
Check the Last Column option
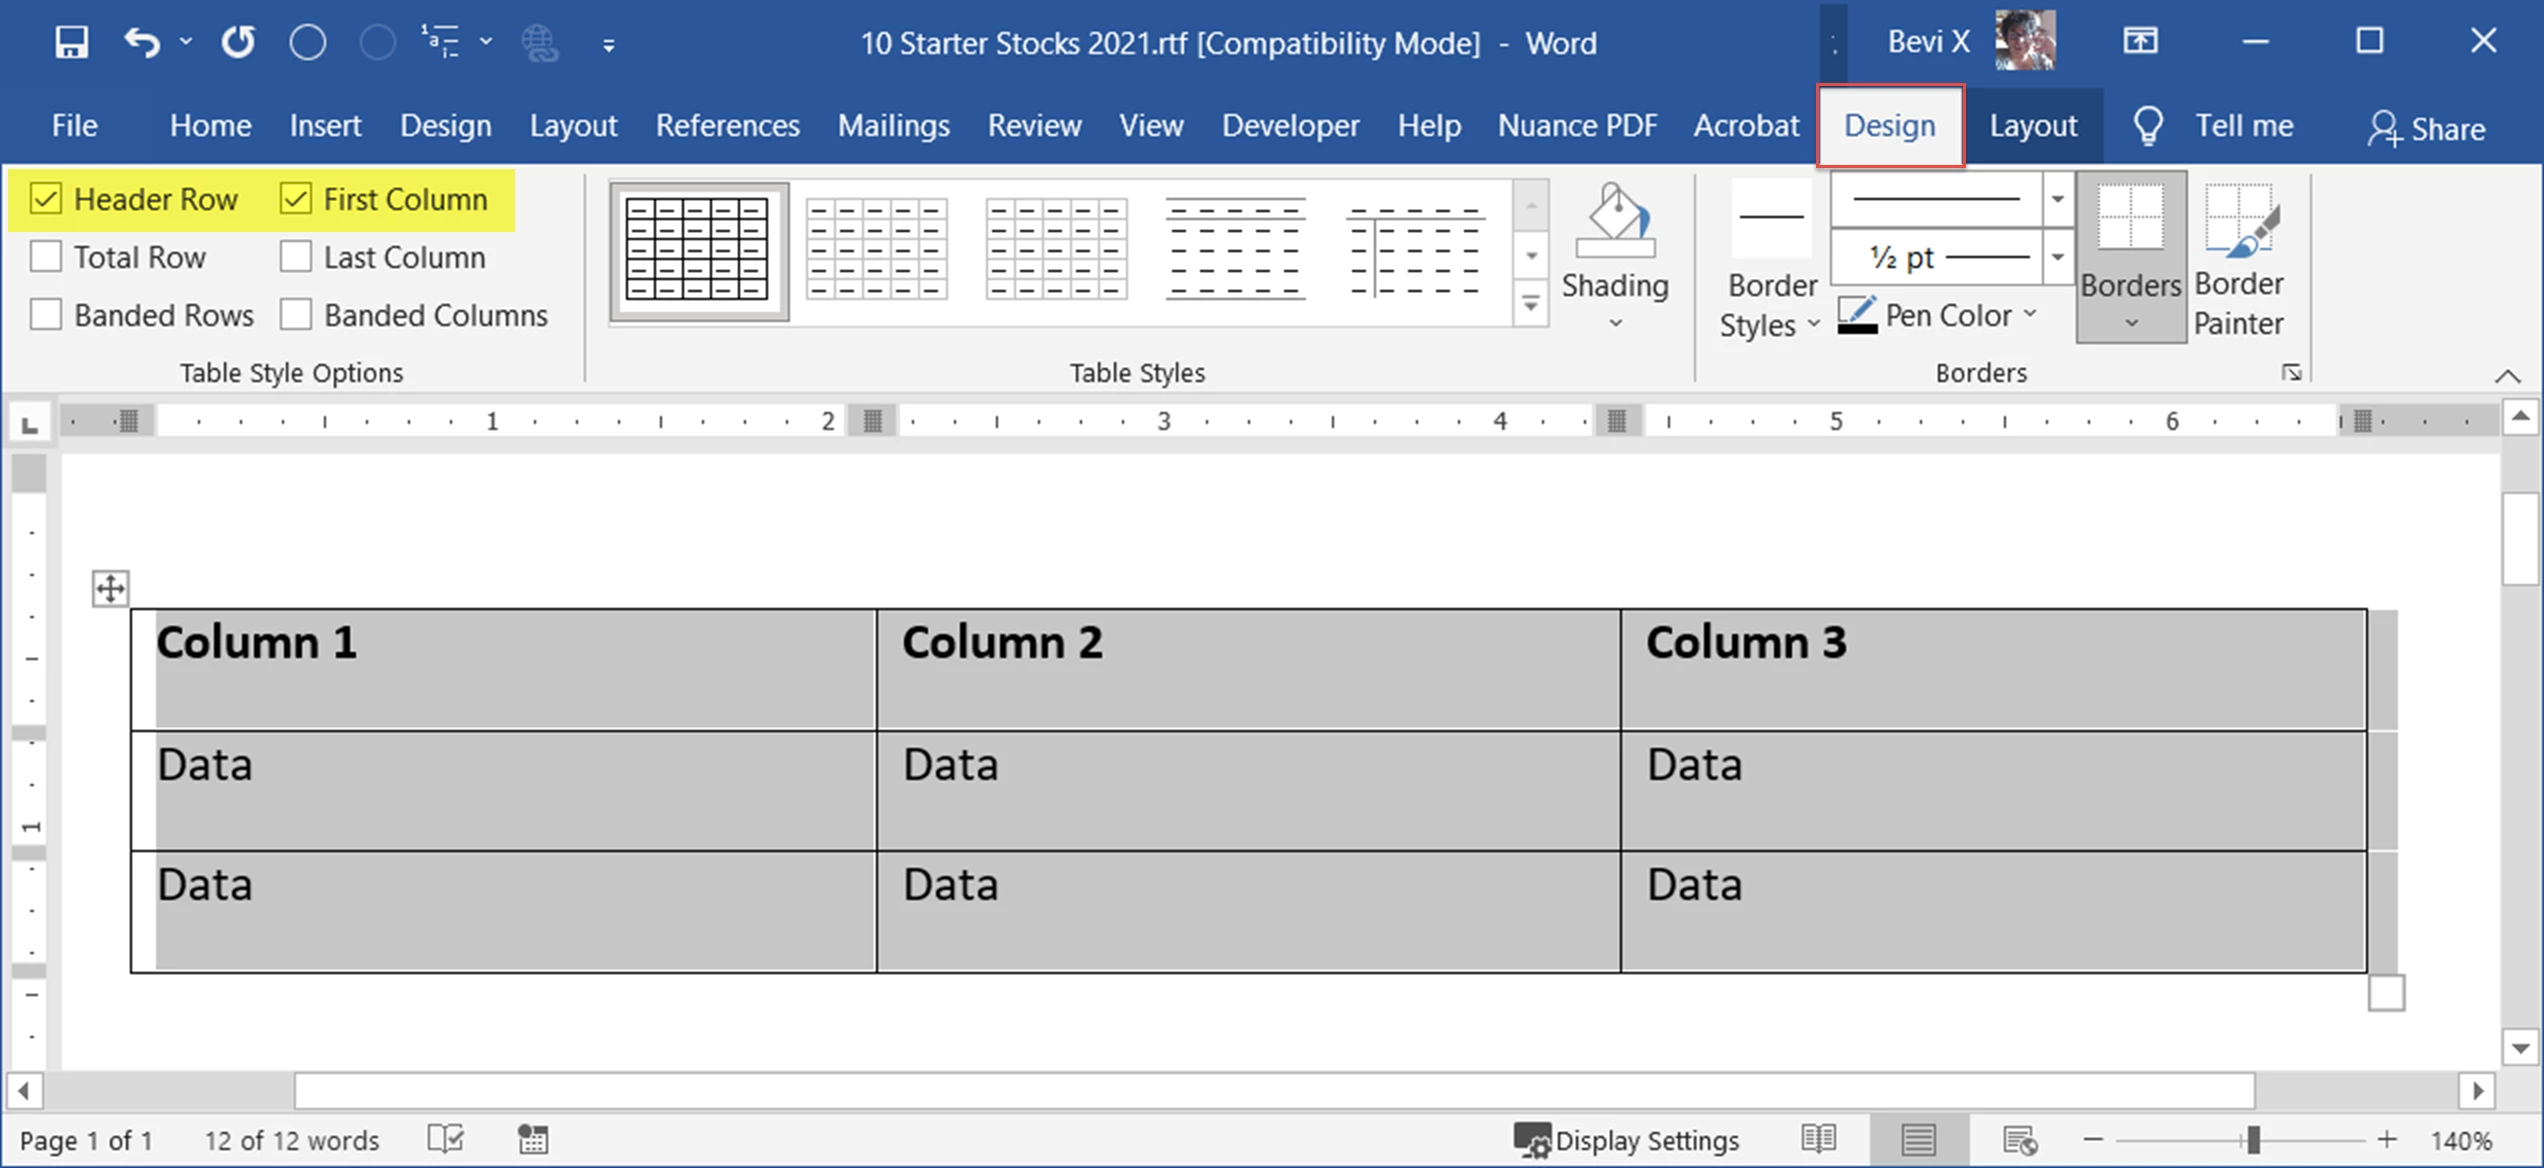[x=296, y=257]
